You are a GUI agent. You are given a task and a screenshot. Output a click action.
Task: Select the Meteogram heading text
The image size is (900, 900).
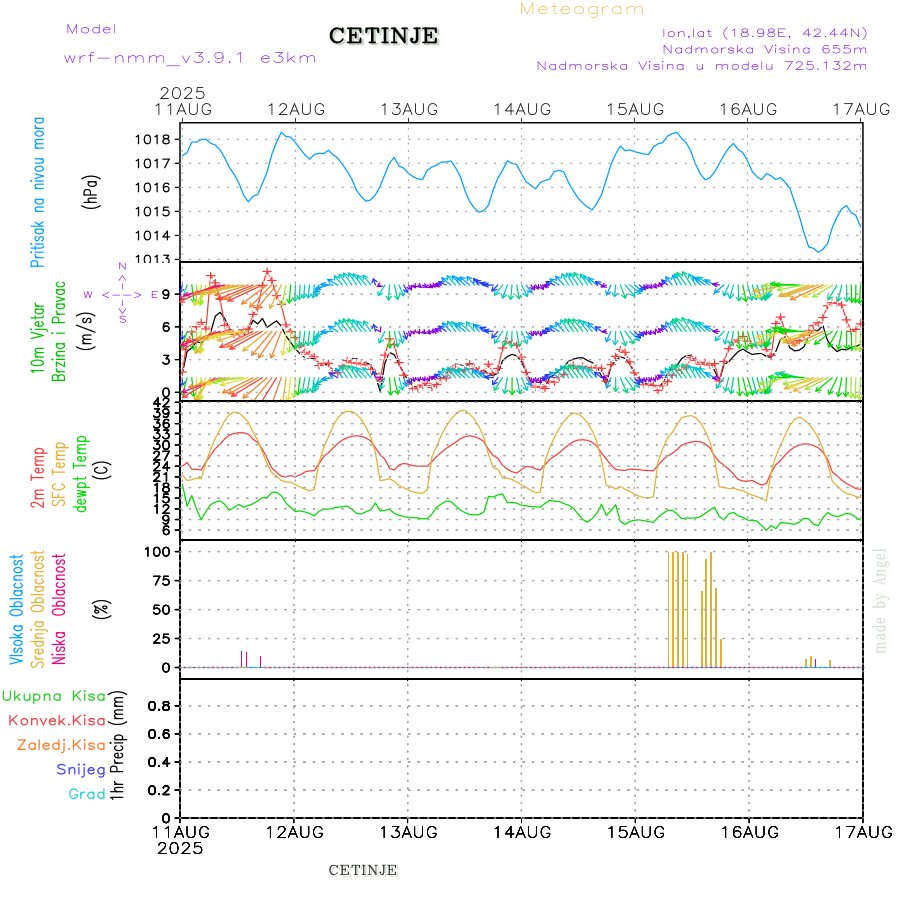582,9
